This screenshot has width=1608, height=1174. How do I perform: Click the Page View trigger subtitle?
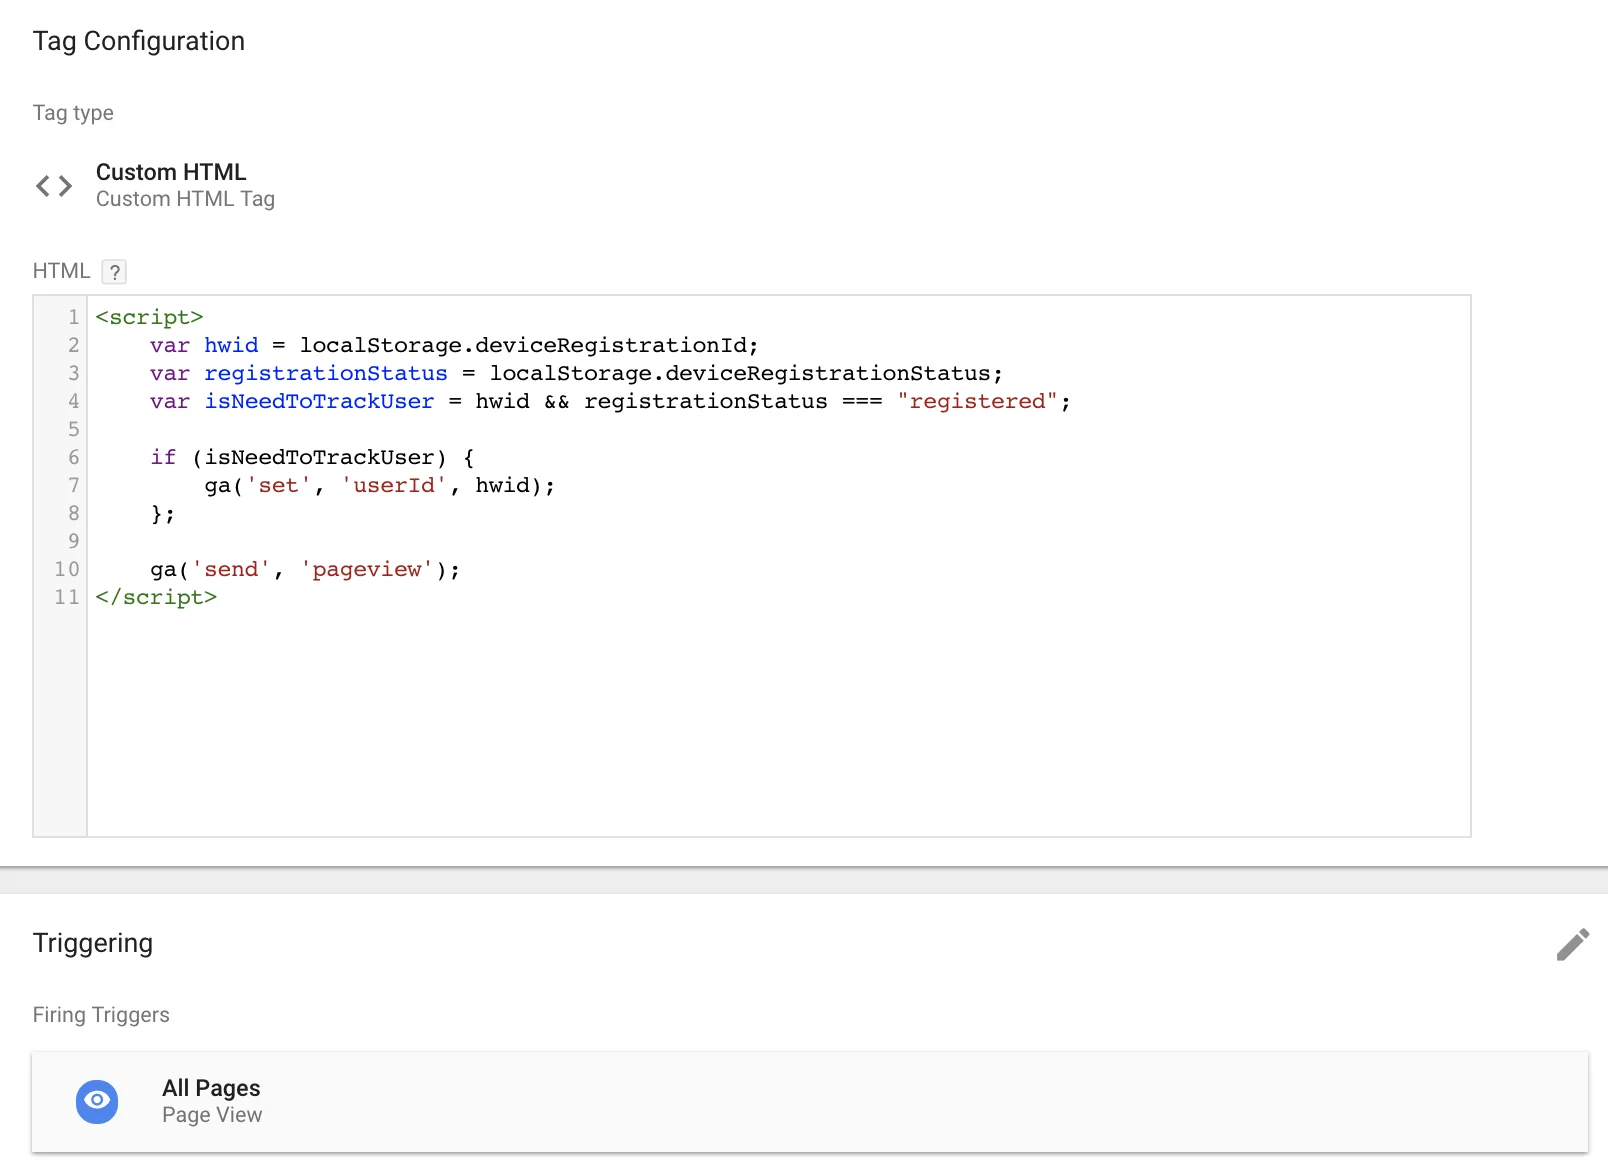[x=212, y=1115]
